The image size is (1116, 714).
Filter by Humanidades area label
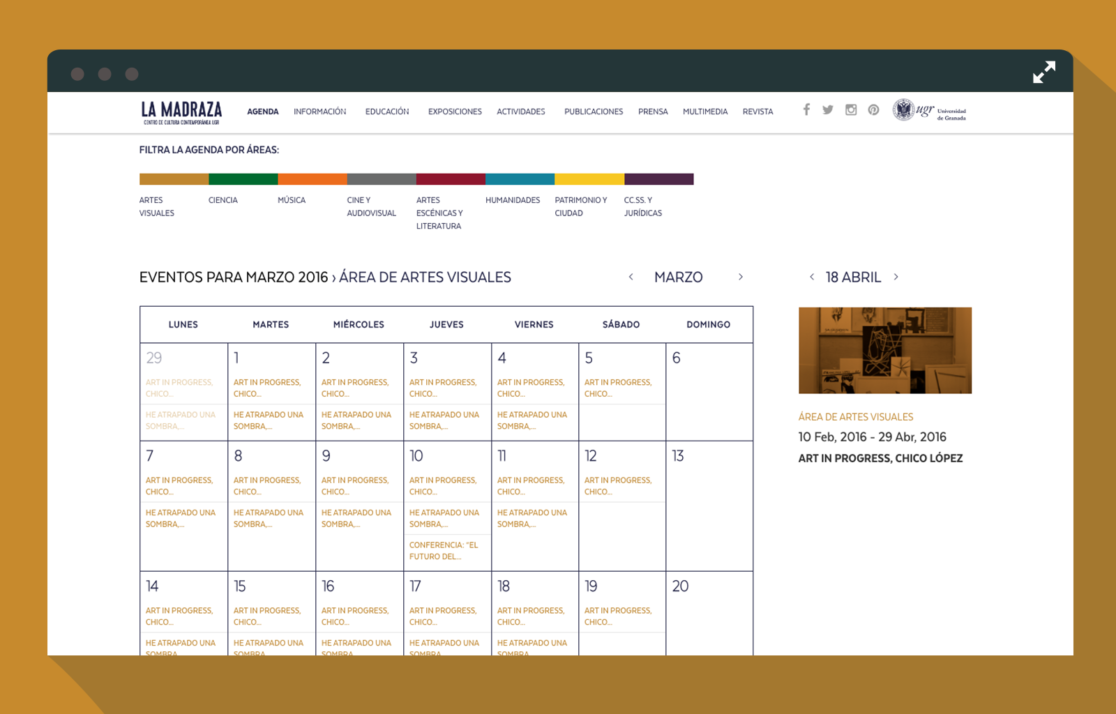pyautogui.click(x=512, y=200)
